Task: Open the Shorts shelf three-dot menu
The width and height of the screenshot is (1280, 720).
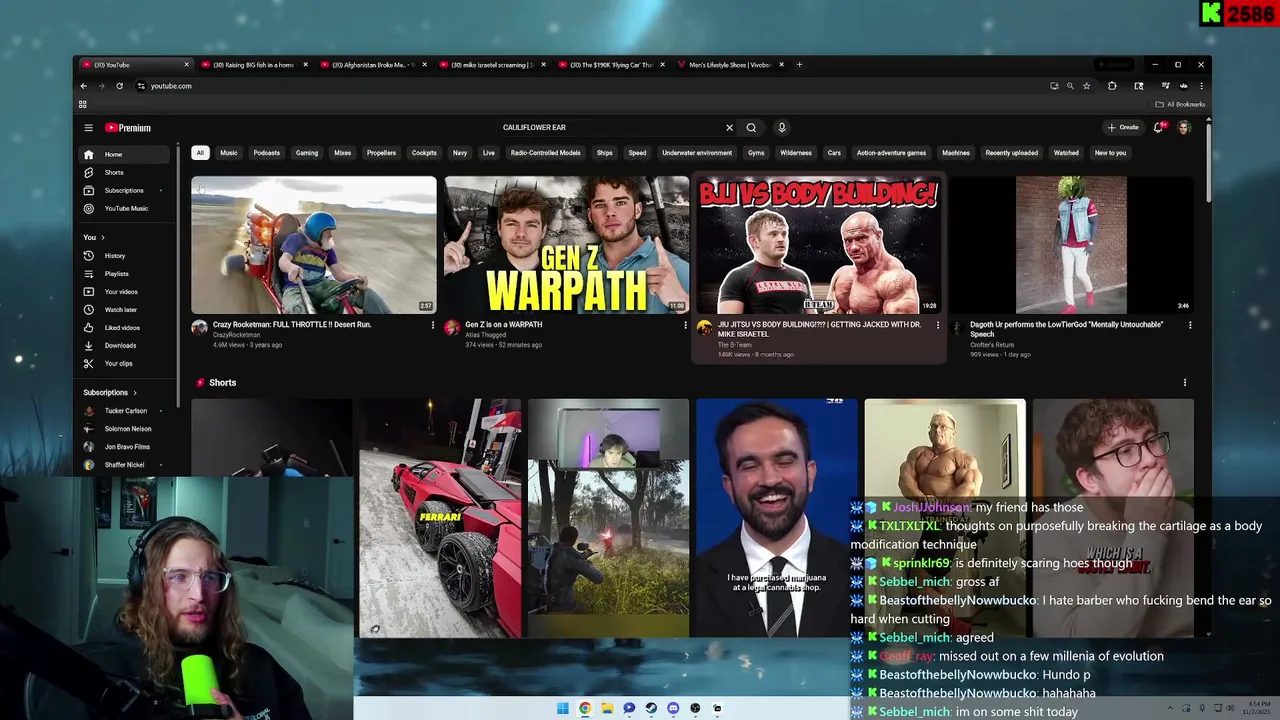Action: [1185, 383]
